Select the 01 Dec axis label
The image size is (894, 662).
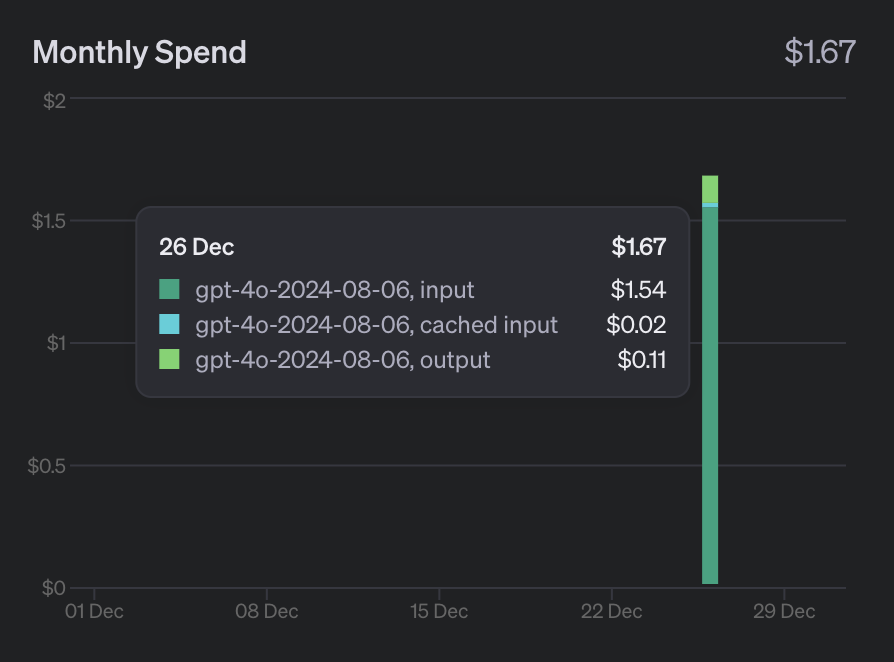click(94, 611)
